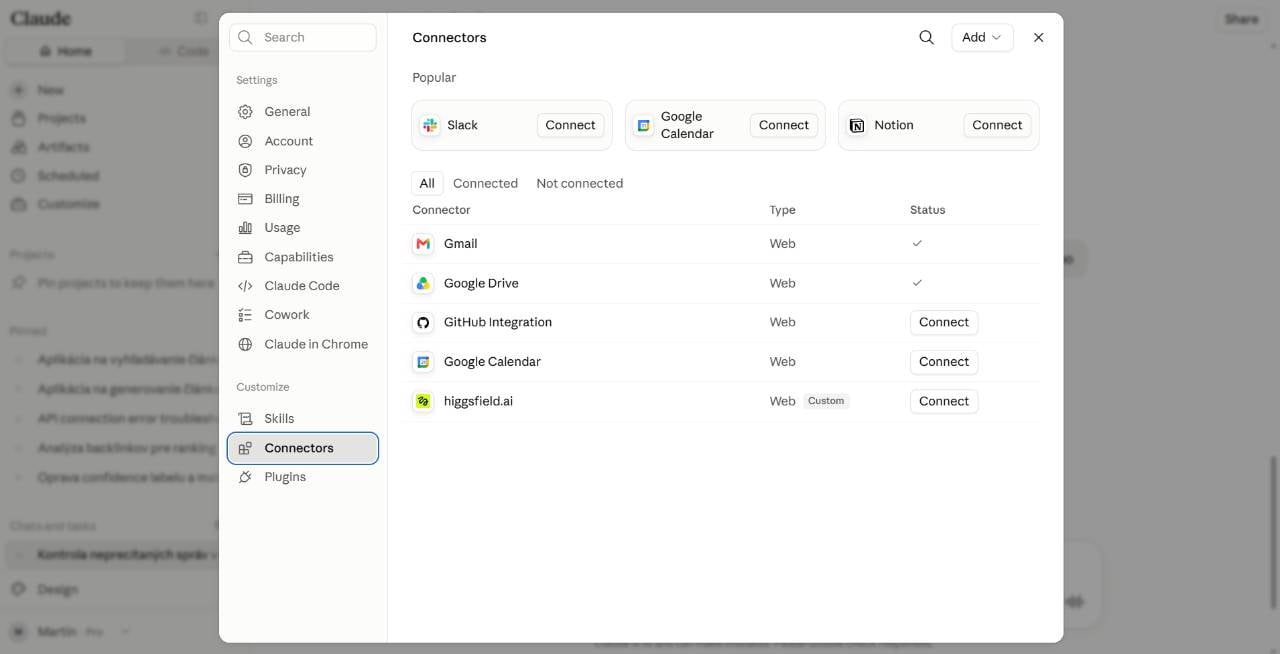Connect Slack from Popular section
Image resolution: width=1280 pixels, height=654 pixels.
pyautogui.click(x=570, y=125)
